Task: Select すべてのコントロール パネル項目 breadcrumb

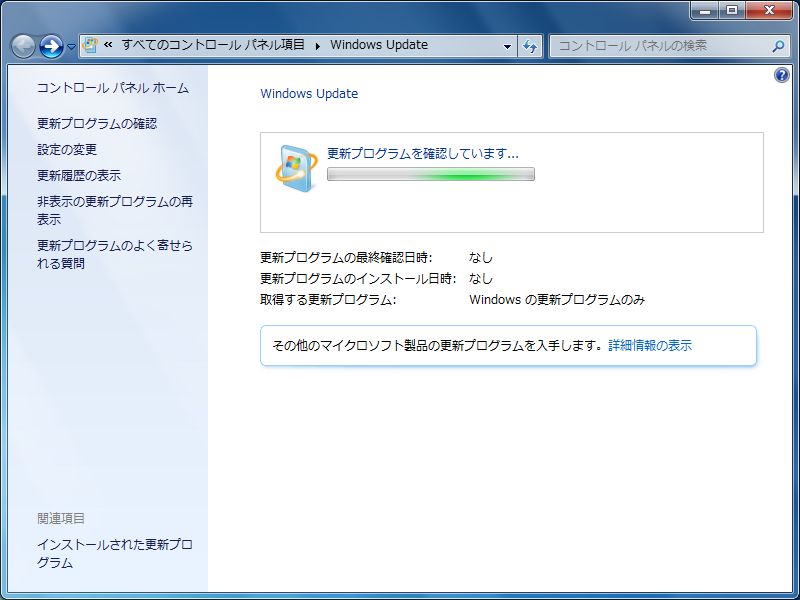Action: click(x=213, y=45)
